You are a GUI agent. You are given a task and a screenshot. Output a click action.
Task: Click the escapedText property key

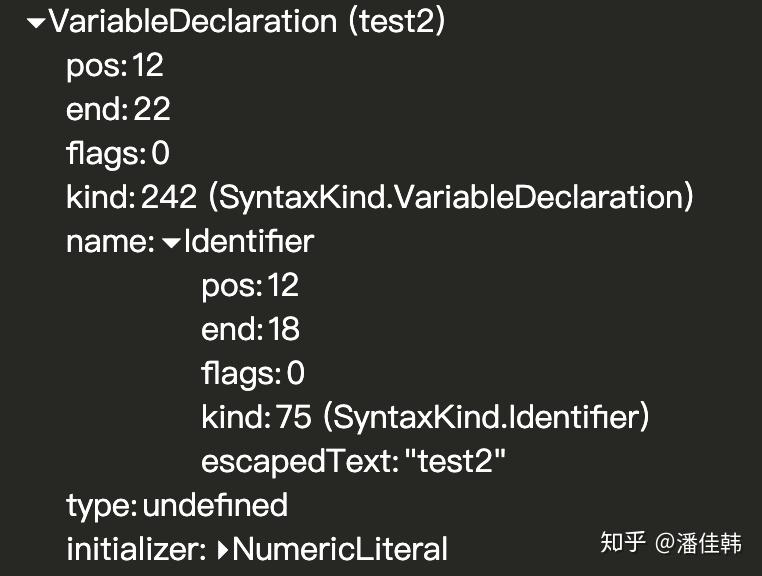pyautogui.click(x=298, y=462)
